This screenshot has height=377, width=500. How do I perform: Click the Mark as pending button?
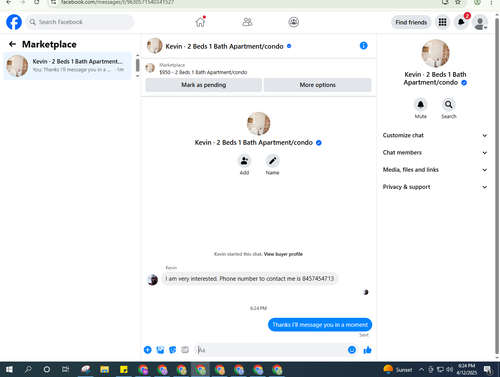pyautogui.click(x=203, y=85)
